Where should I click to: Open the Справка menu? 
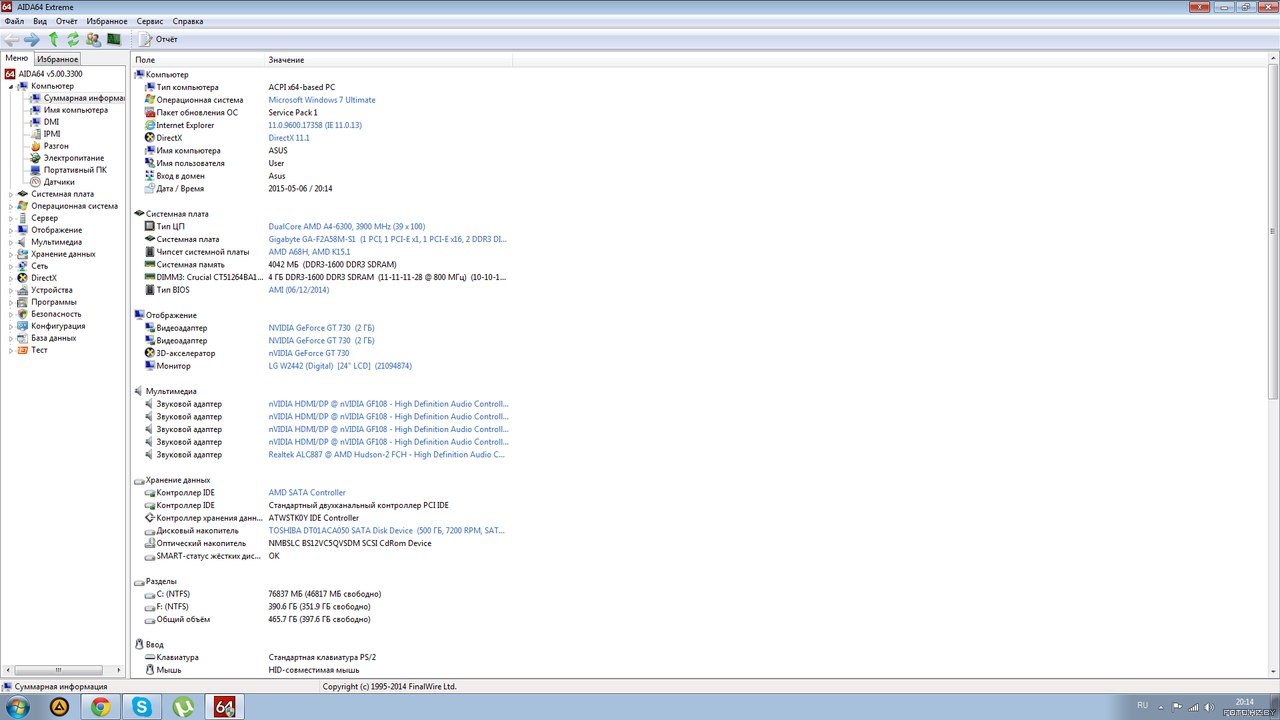(188, 21)
